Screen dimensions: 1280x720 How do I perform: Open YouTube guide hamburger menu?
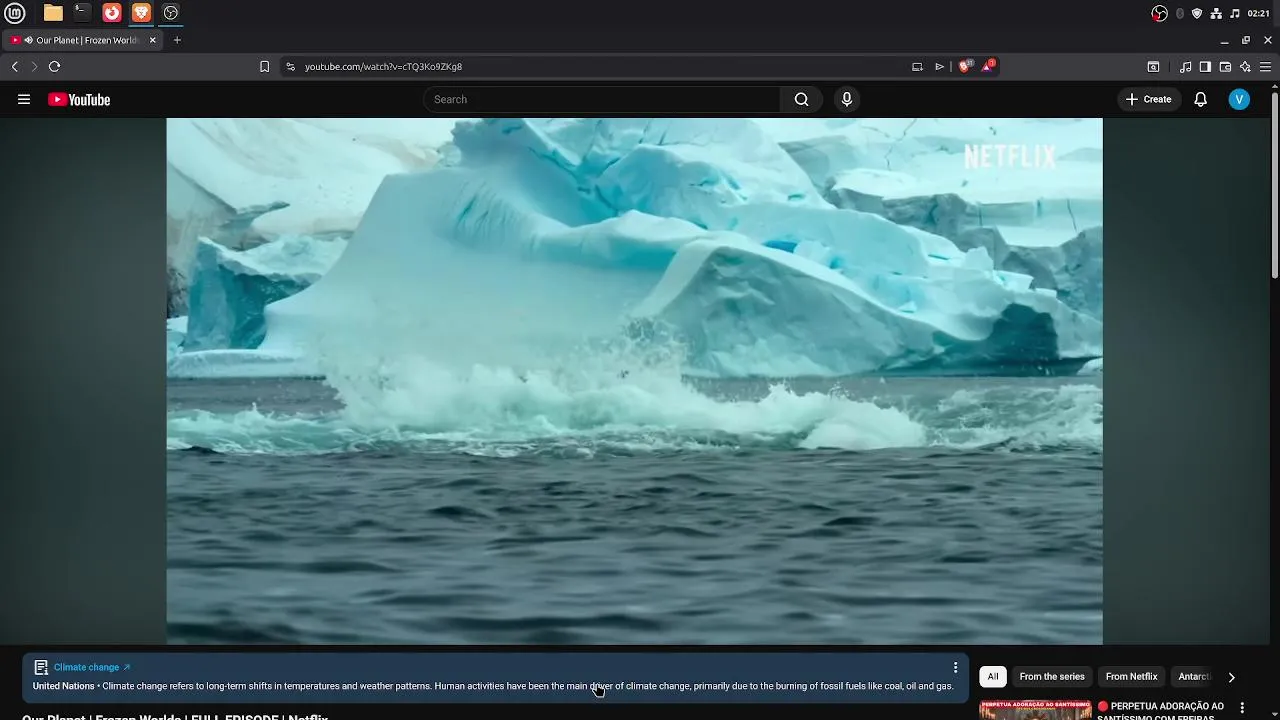24,99
